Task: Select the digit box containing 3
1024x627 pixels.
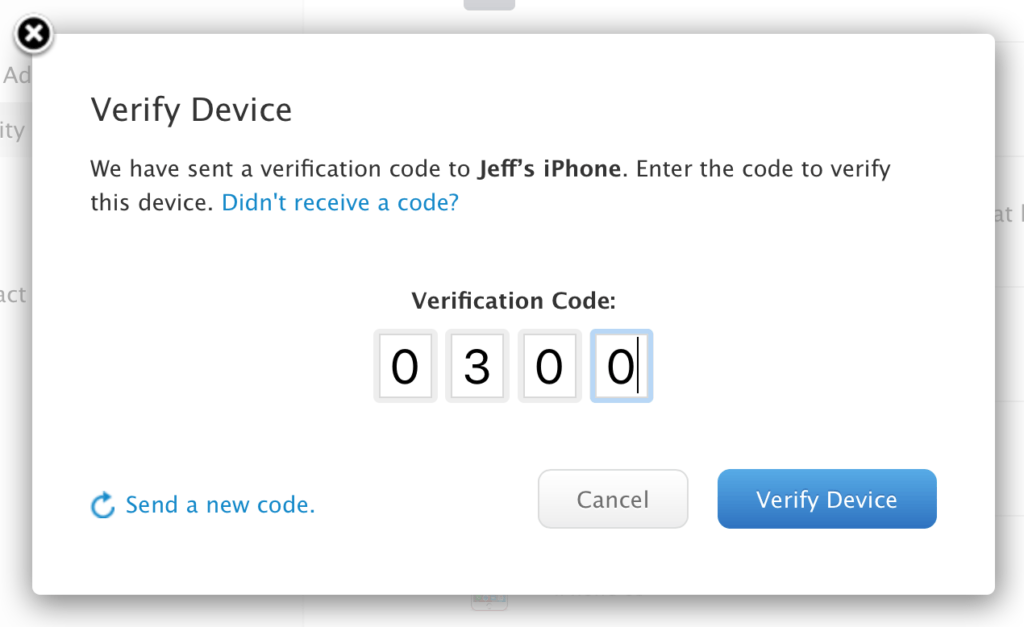Action: 477,367
